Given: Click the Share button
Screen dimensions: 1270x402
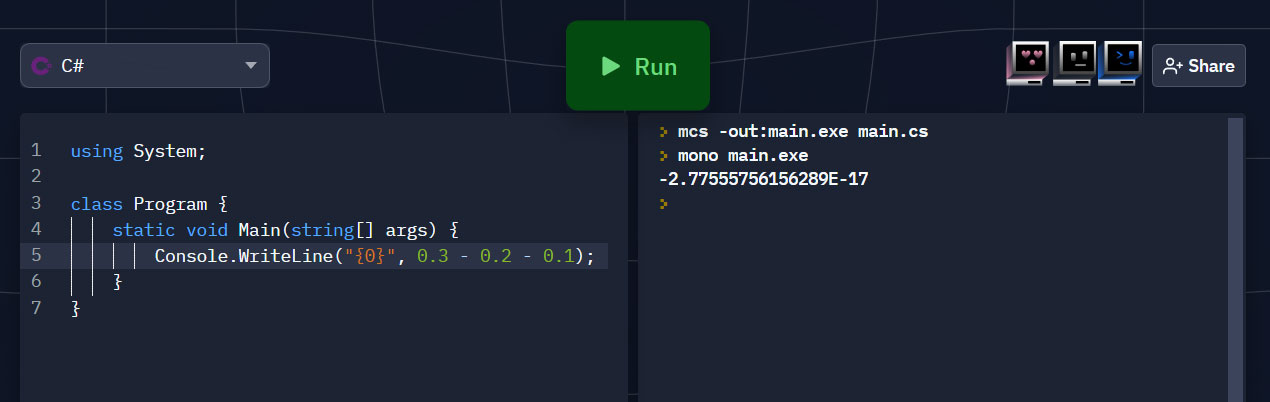Looking at the screenshot, I should tap(1199, 66).
